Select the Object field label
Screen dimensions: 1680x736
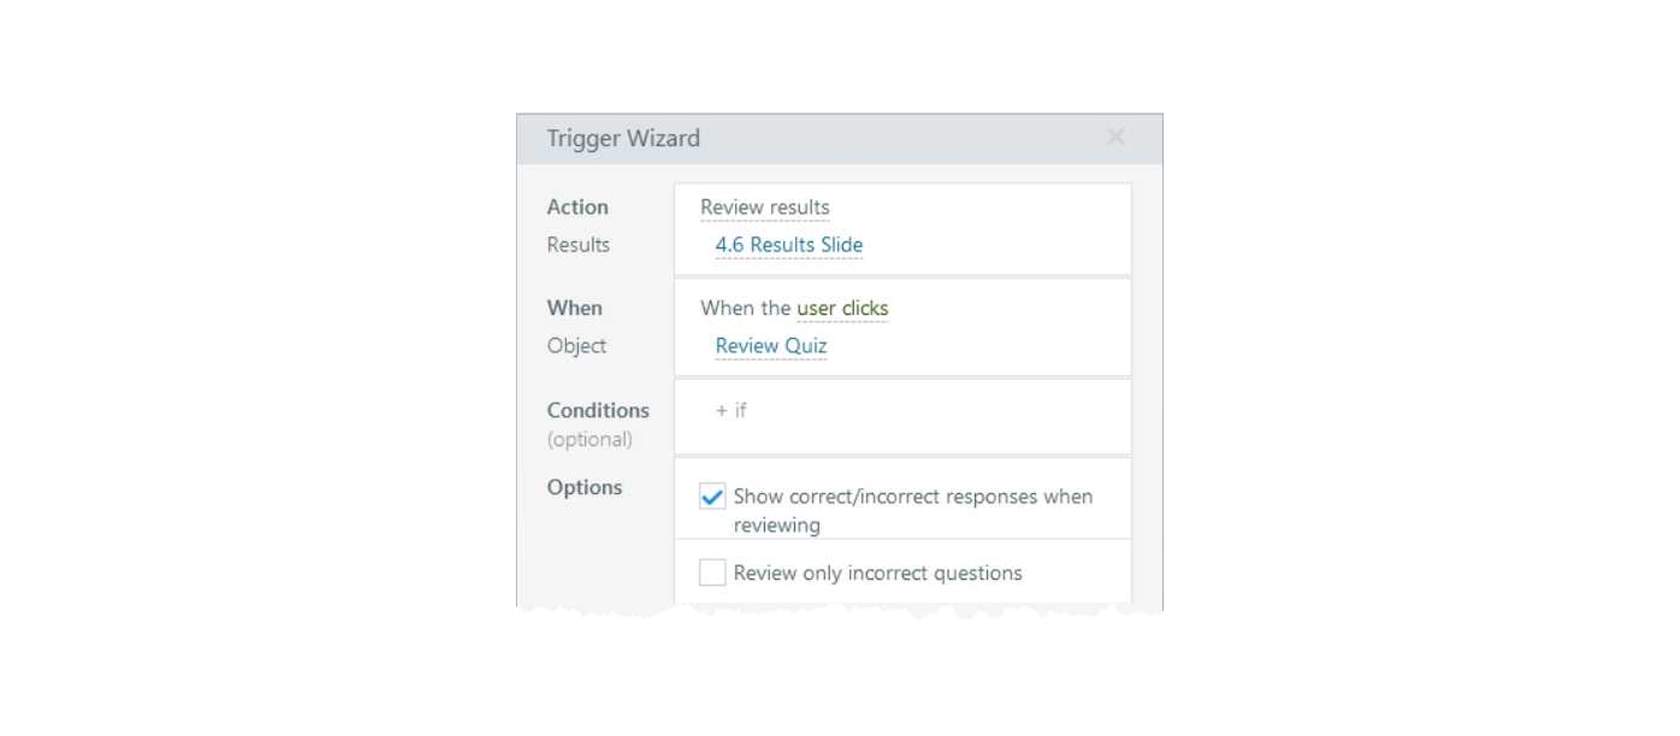pos(576,346)
